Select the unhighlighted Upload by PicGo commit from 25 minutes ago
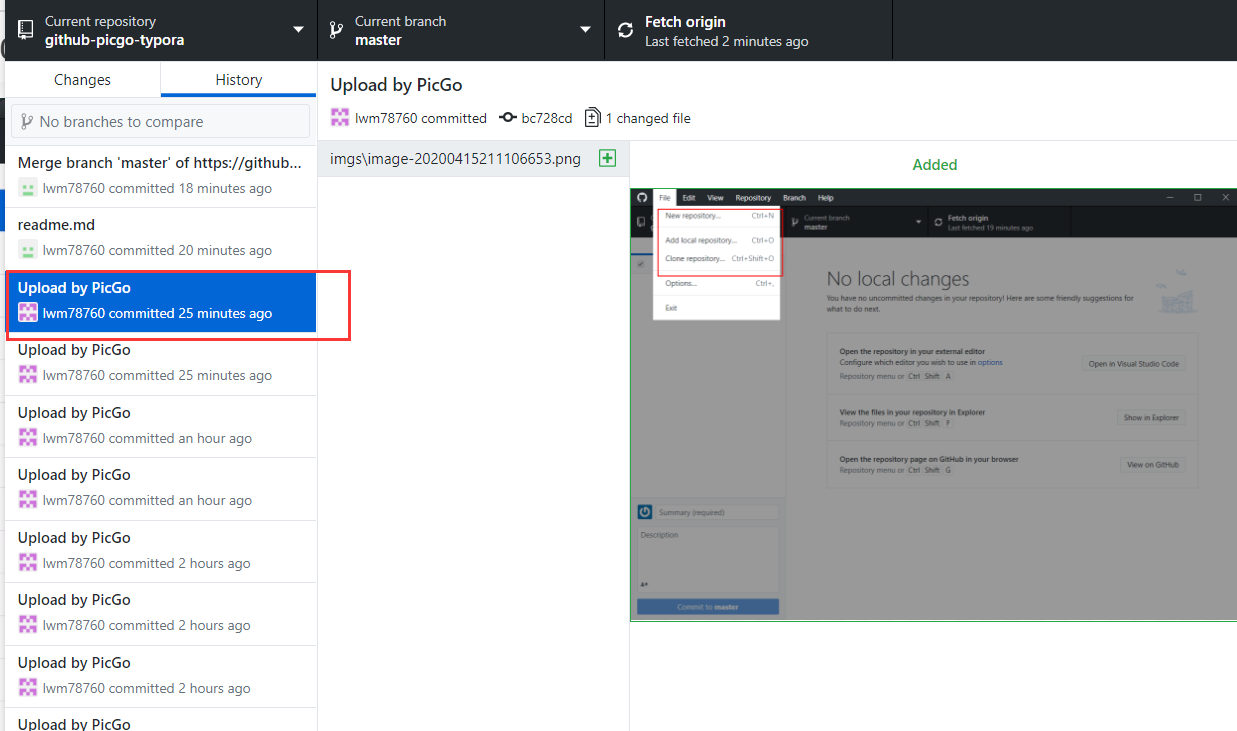1237x731 pixels. click(161, 363)
